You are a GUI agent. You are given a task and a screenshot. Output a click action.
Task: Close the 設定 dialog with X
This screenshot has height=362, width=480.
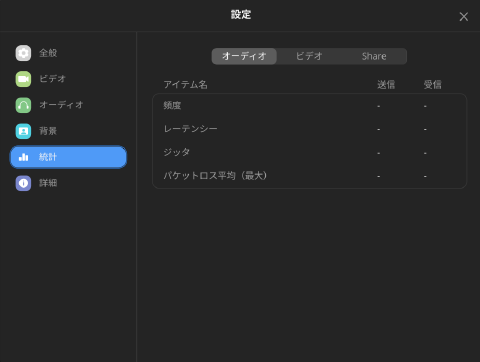[x=464, y=17]
